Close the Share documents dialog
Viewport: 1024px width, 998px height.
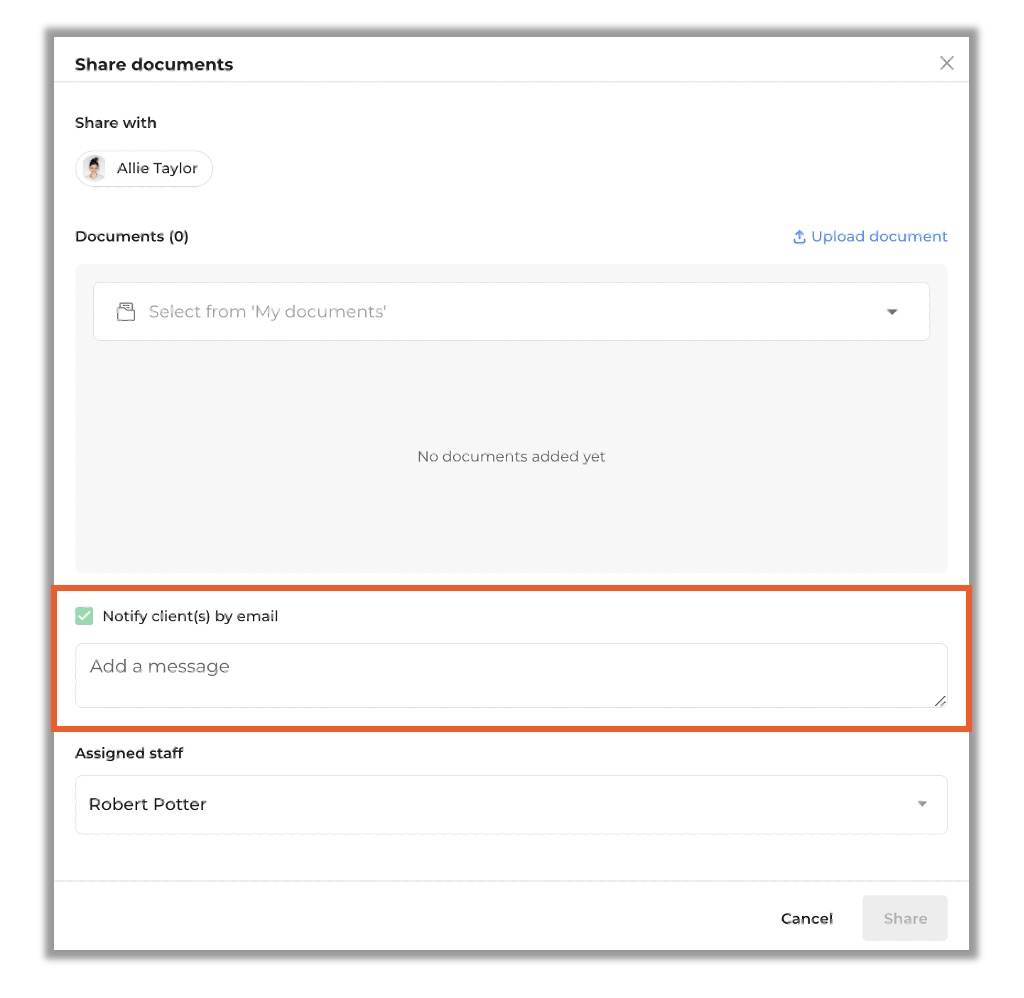click(x=946, y=63)
